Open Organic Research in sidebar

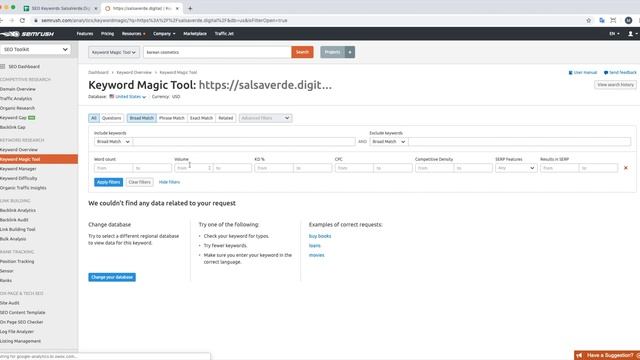pos(17,108)
